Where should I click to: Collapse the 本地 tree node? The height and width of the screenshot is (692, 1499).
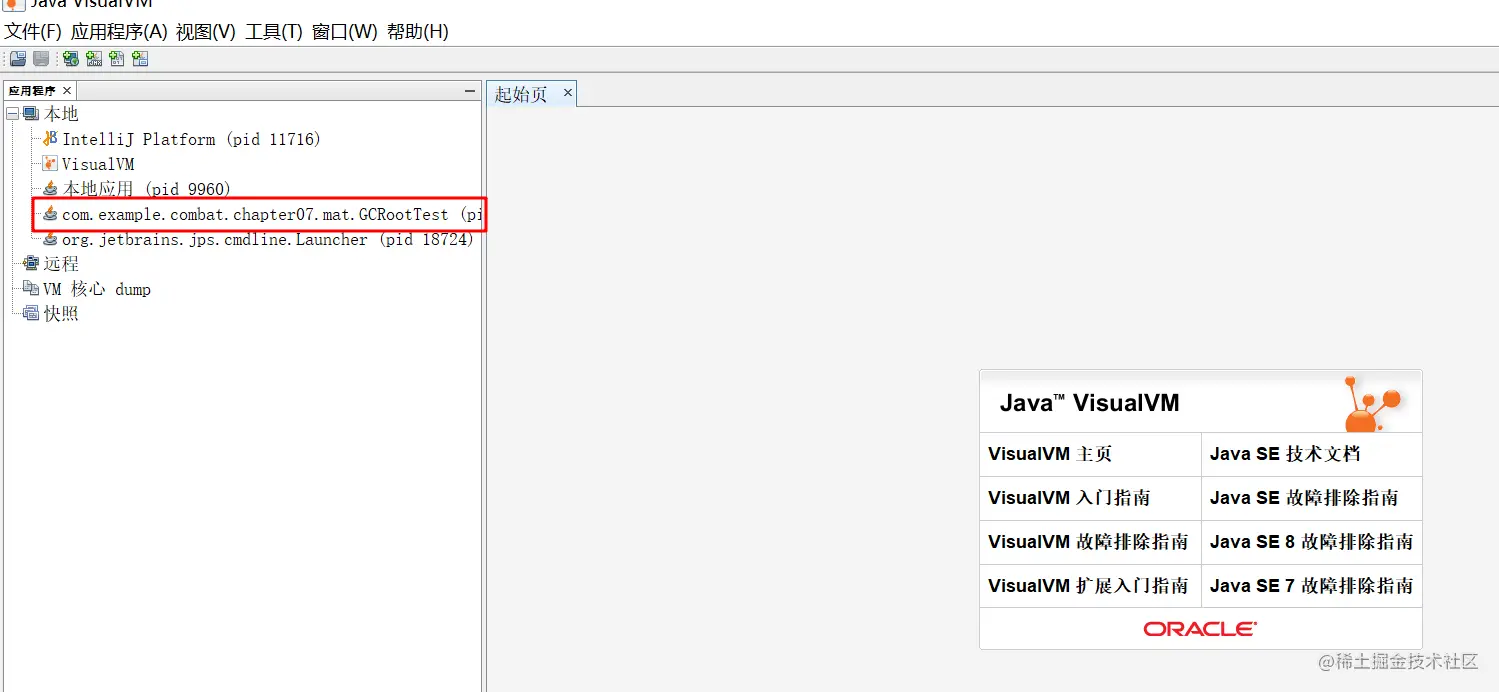13,114
